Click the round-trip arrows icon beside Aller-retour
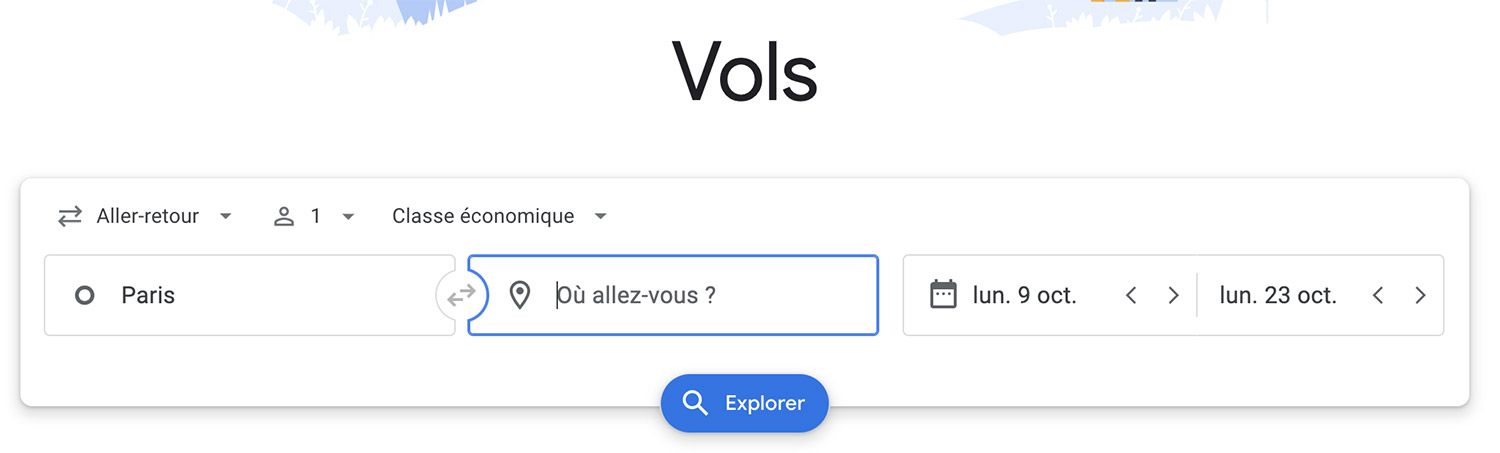Image resolution: width=1500 pixels, height=453 pixels. 69,216
